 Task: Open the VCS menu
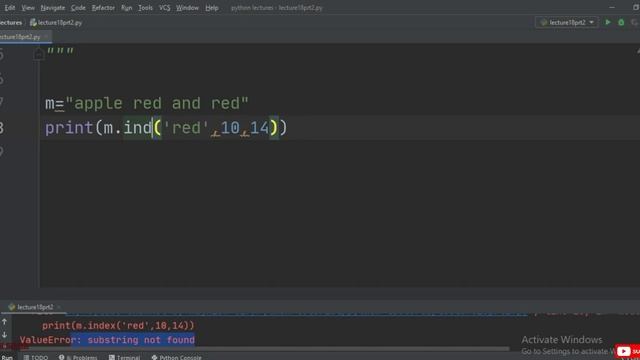164,8
